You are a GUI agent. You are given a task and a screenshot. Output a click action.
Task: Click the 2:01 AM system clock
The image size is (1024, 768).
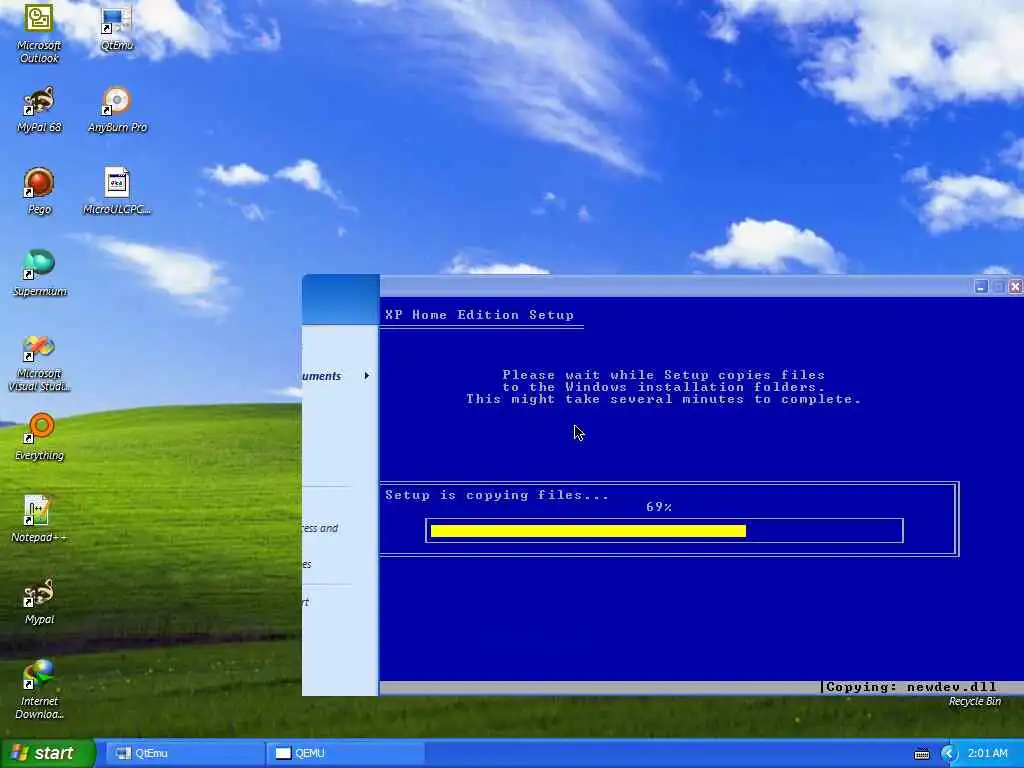click(x=987, y=754)
